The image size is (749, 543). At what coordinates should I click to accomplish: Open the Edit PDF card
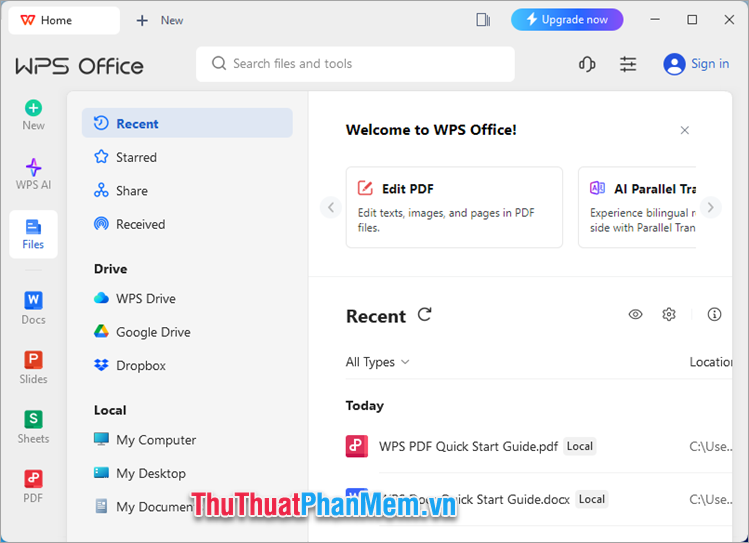[x=454, y=207]
